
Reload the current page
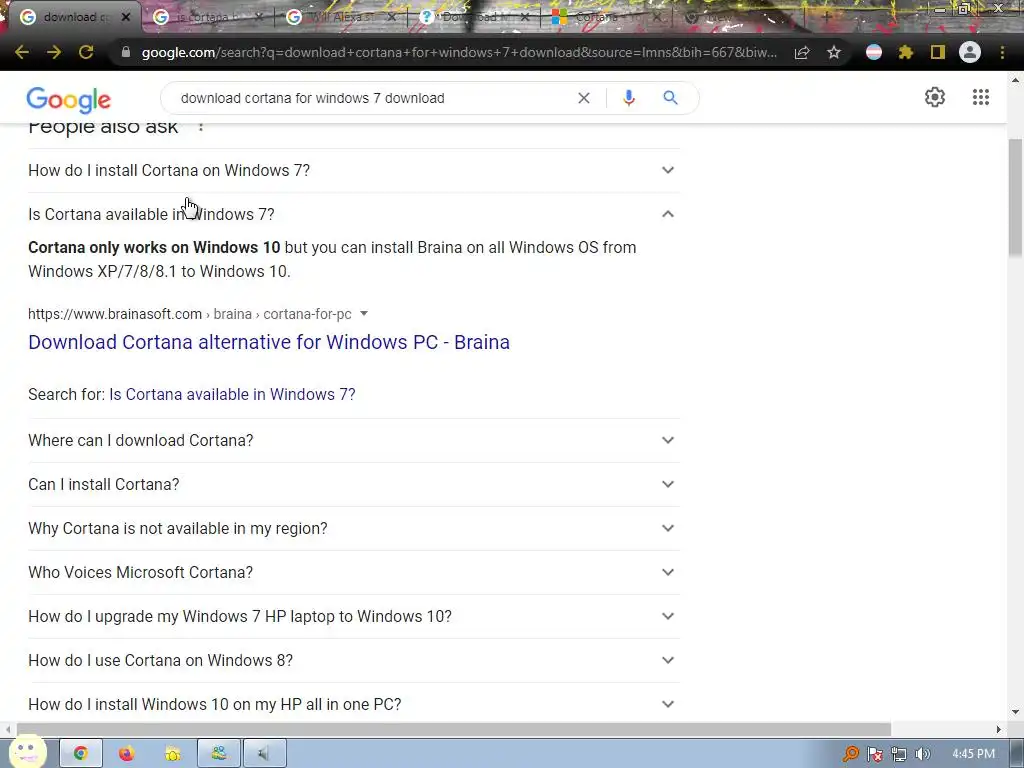[x=86, y=52]
